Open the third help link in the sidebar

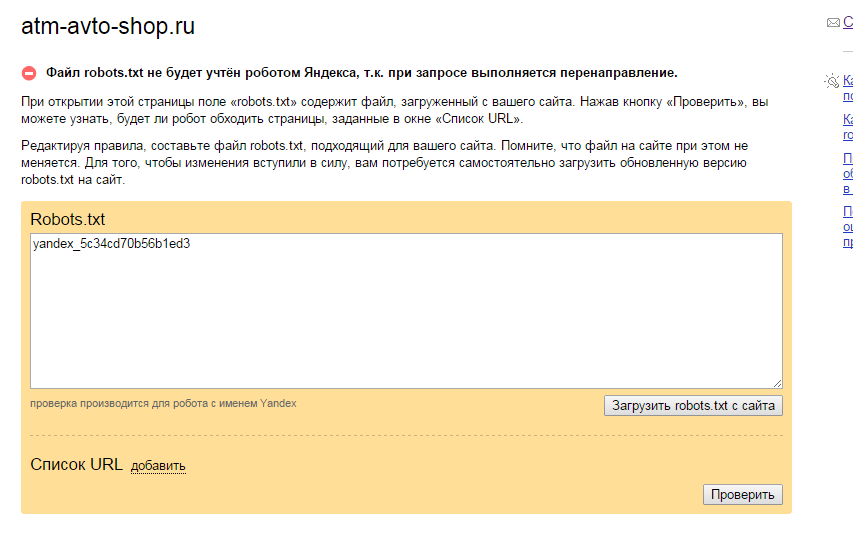click(x=847, y=173)
